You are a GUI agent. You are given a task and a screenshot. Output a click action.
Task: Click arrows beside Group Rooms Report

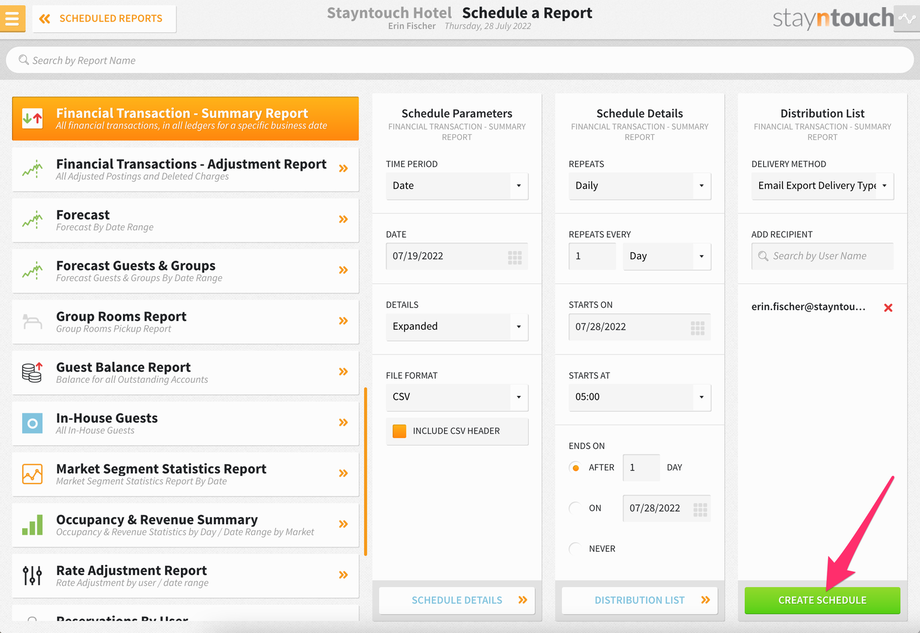[343, 321]
